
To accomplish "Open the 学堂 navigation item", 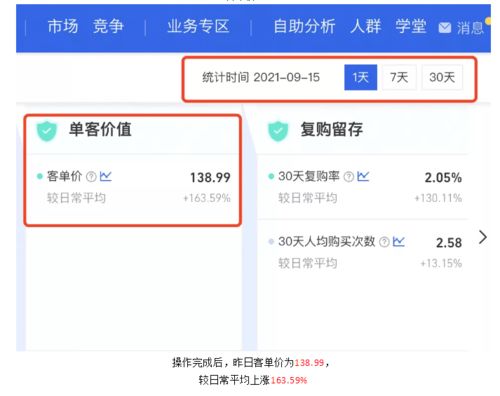I will (x=411, y=26).
